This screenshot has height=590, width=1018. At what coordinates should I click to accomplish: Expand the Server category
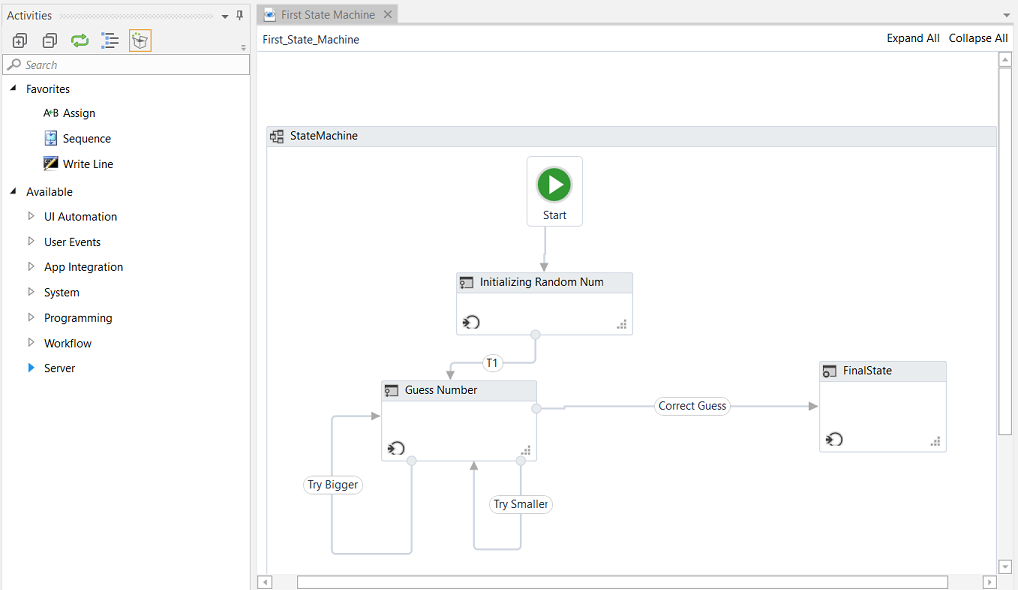pyautogui.click(x=29, y=367)
